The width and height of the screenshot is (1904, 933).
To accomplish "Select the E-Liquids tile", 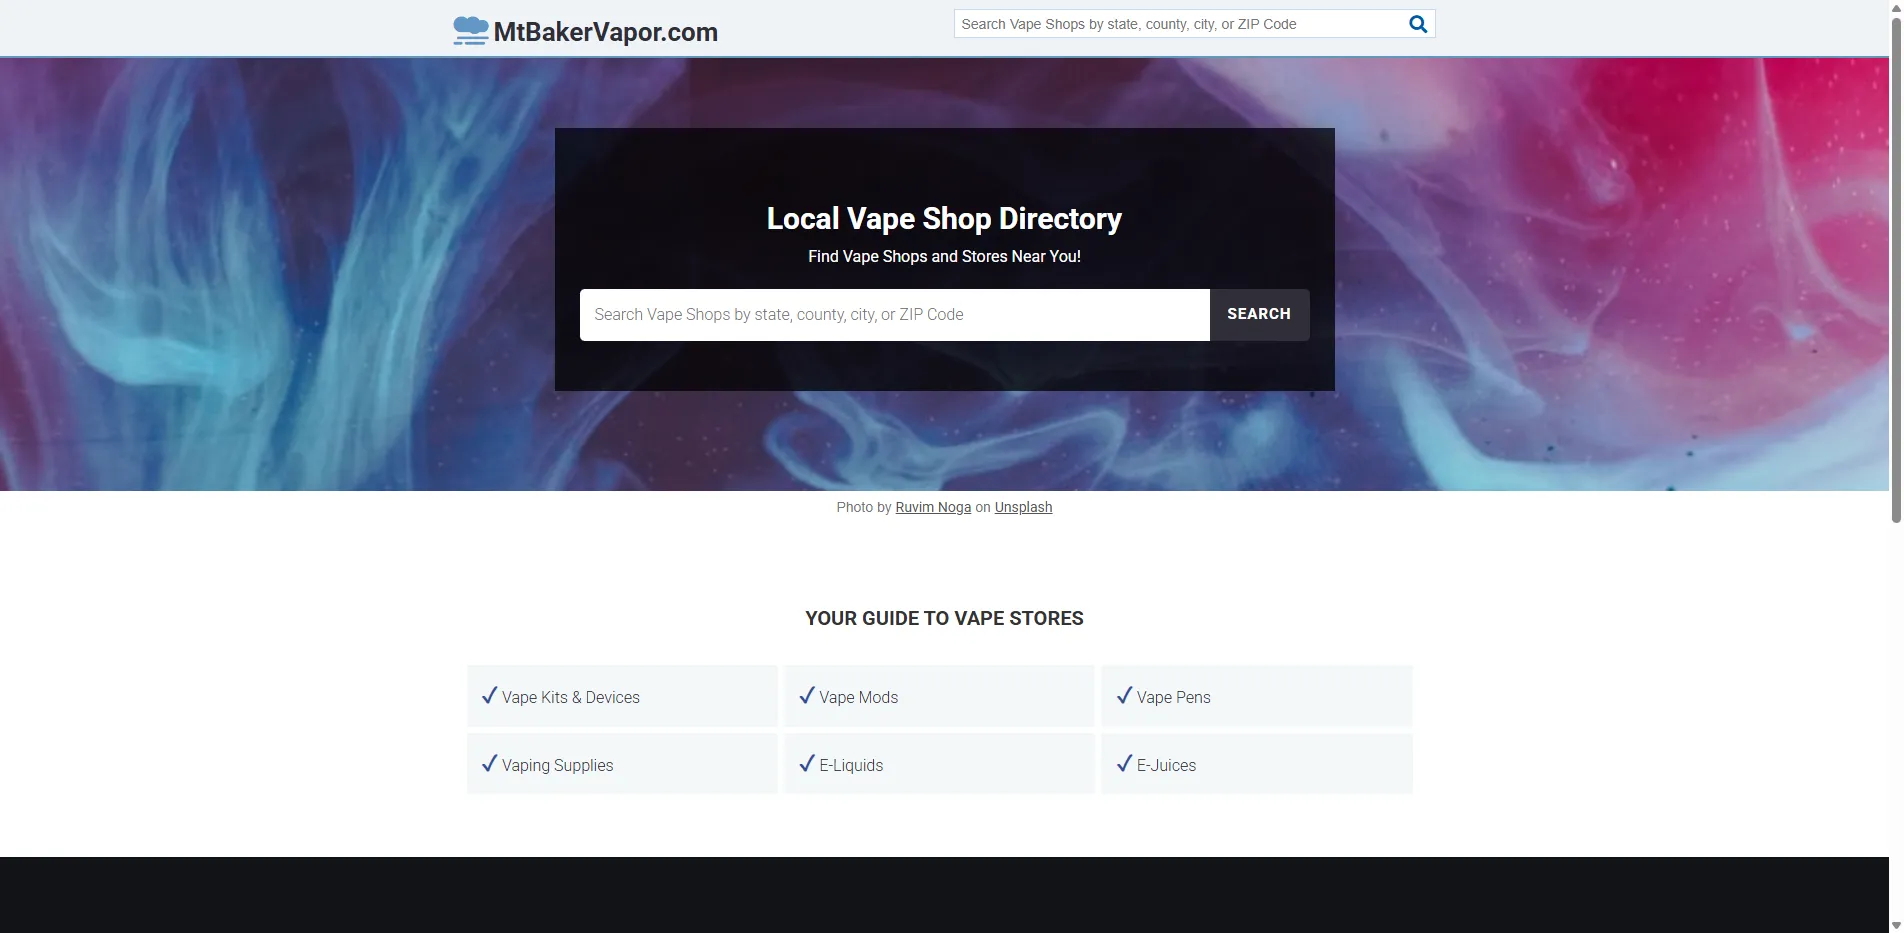I will [939, 764].
